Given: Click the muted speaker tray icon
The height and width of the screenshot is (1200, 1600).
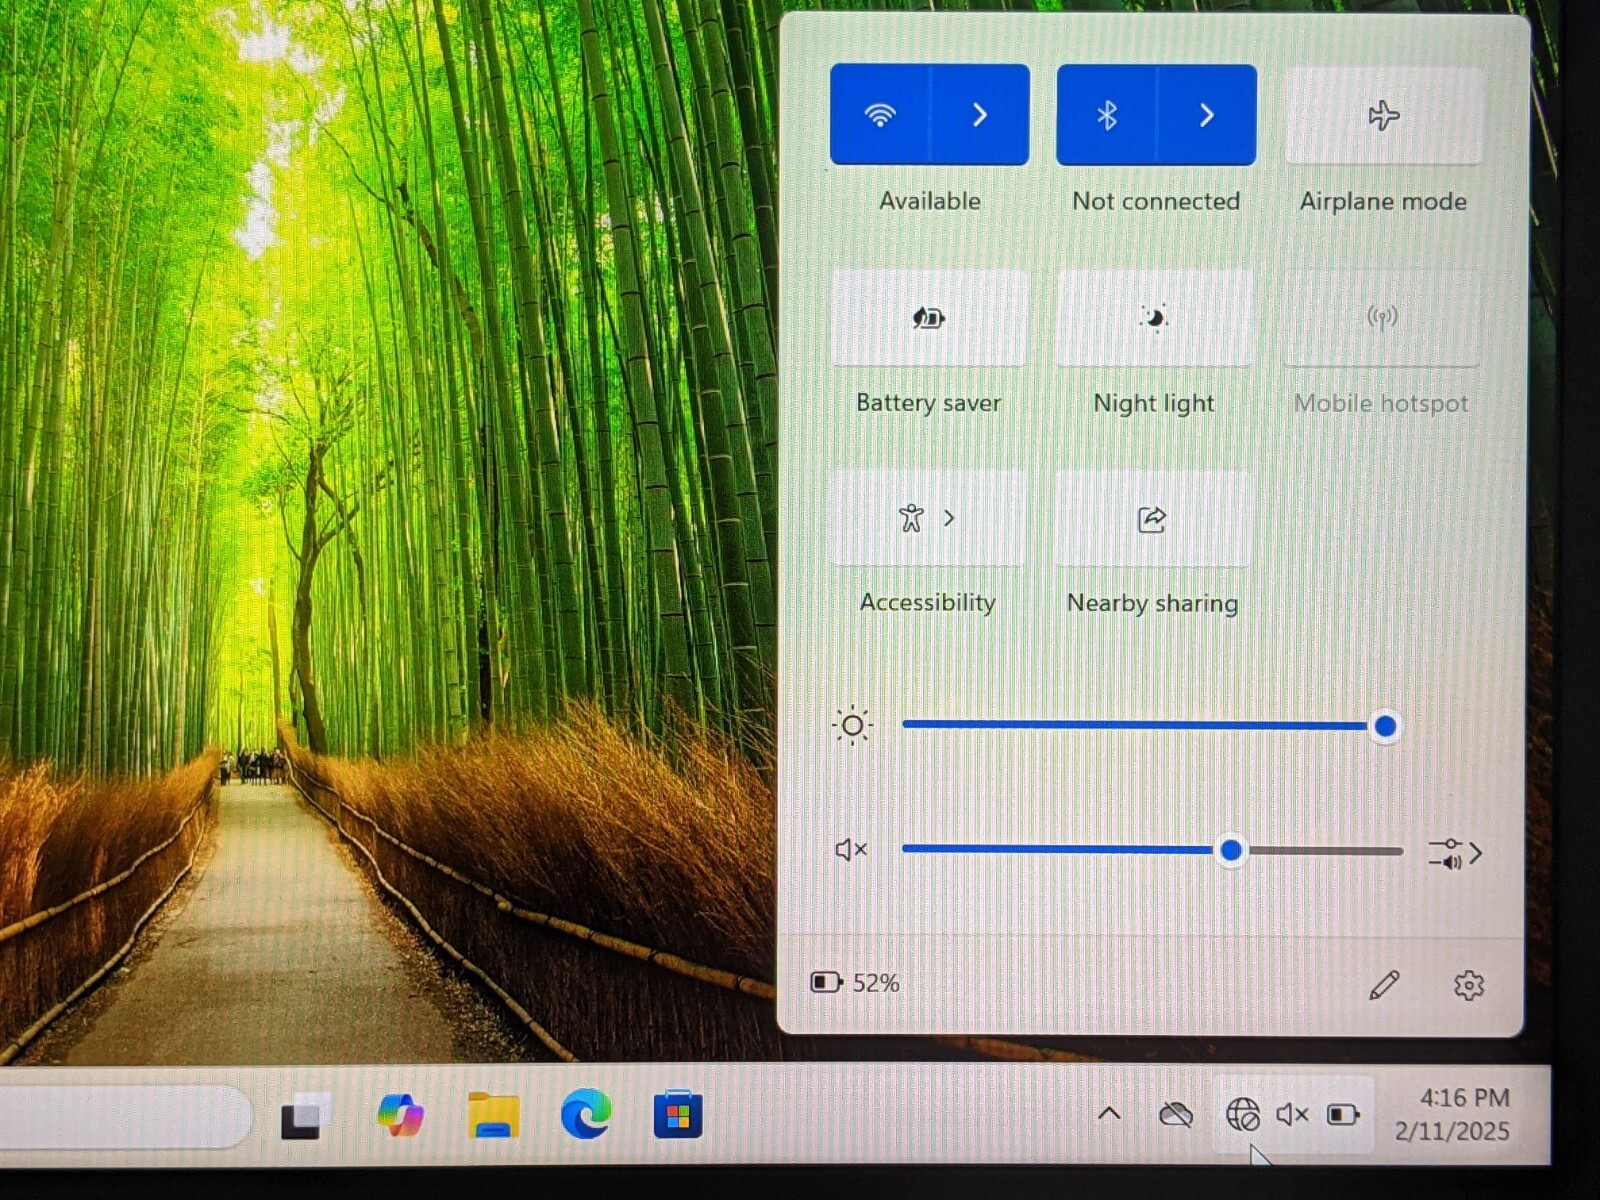Looking at the screenshot, I should [1292, 1114].
